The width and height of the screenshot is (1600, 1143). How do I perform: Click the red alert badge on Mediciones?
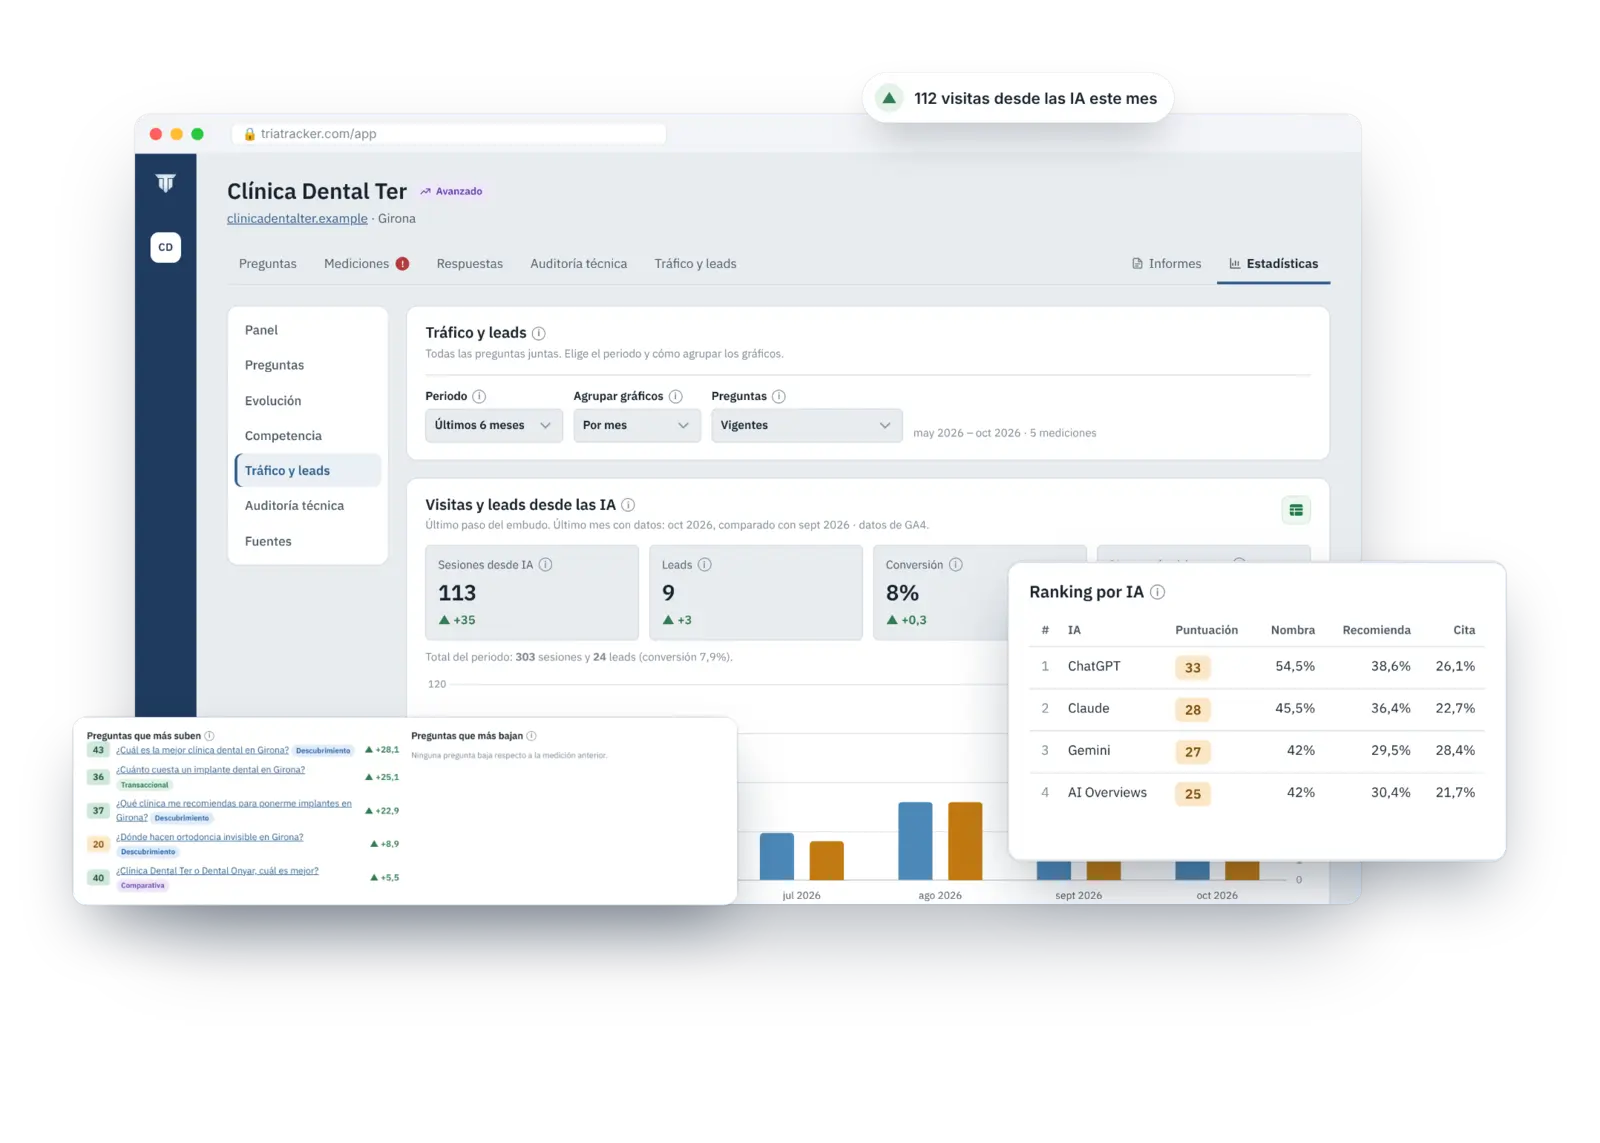click(402, 264)
